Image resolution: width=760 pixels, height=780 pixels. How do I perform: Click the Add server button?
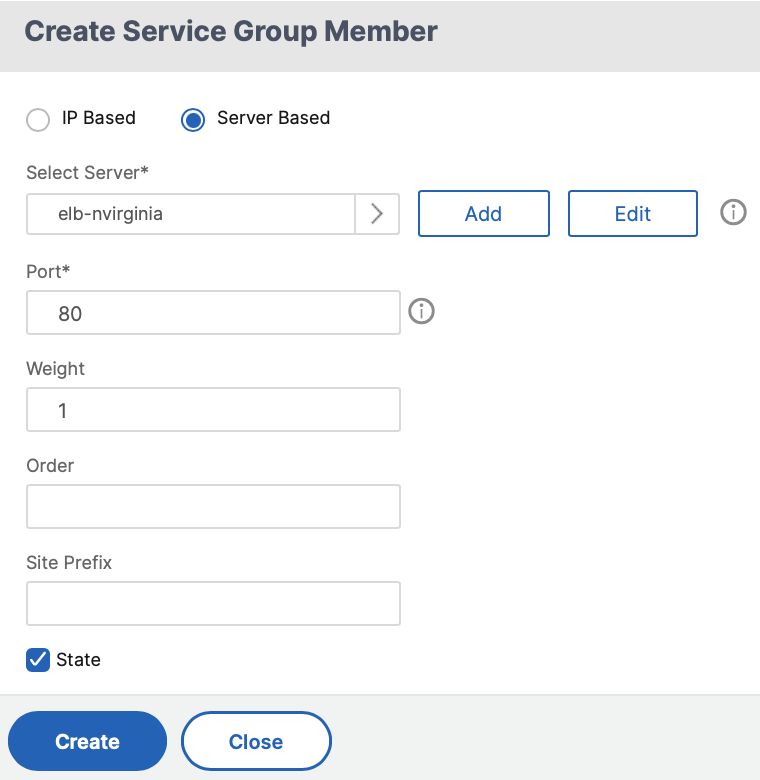tap(483, 213)
